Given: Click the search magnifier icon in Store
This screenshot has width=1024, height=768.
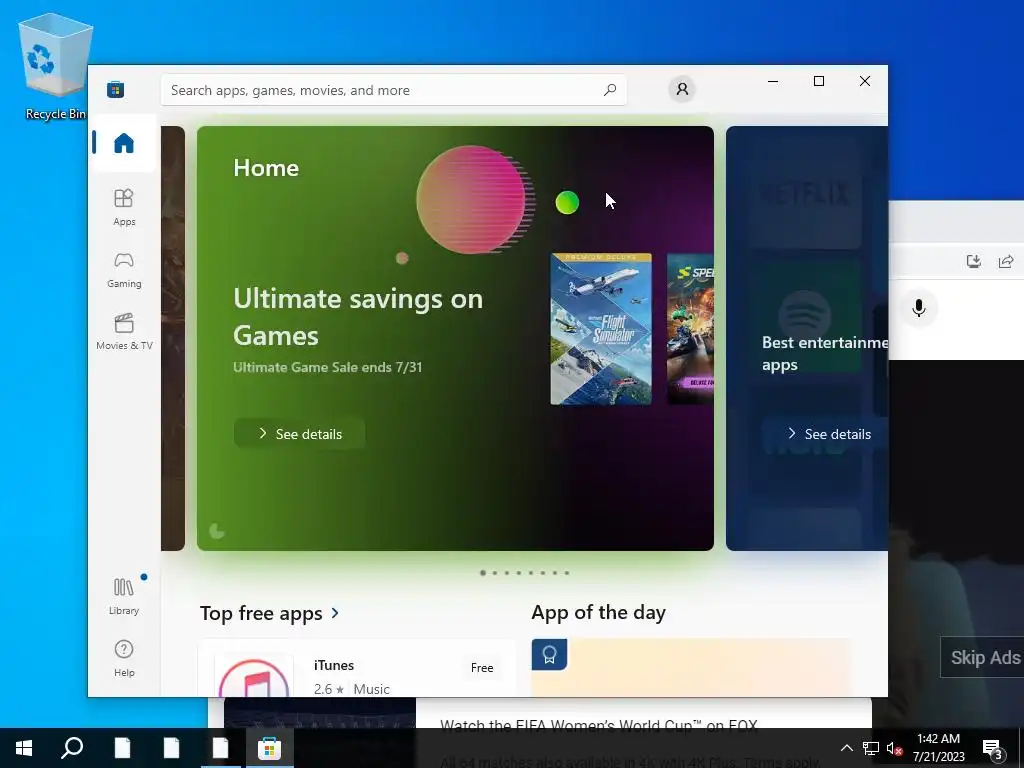Looking at the screenshot, I should [x=609, y=90].
